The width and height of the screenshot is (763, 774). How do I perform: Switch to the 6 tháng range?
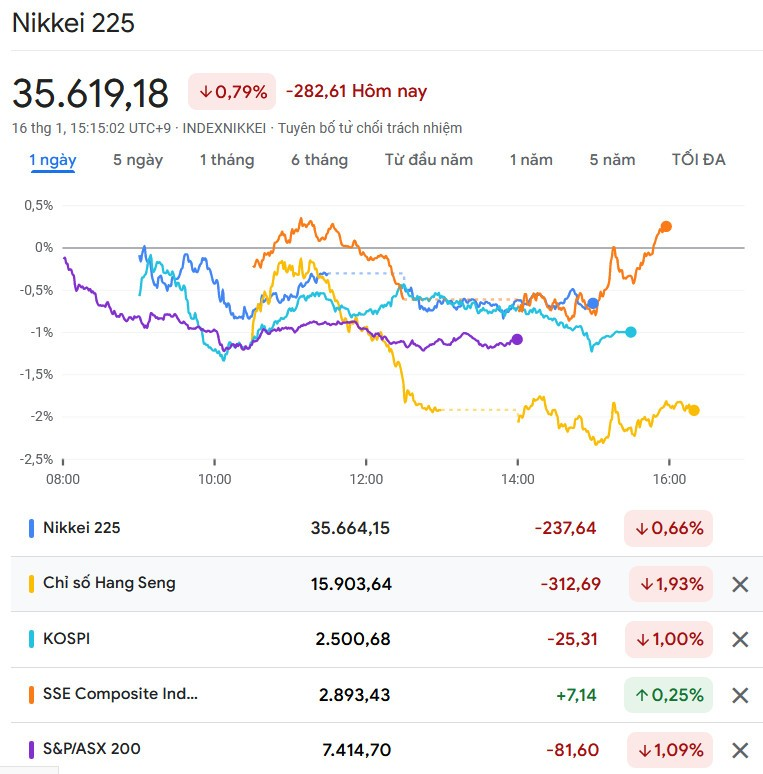pyautogui.click(x=320, y=160)
